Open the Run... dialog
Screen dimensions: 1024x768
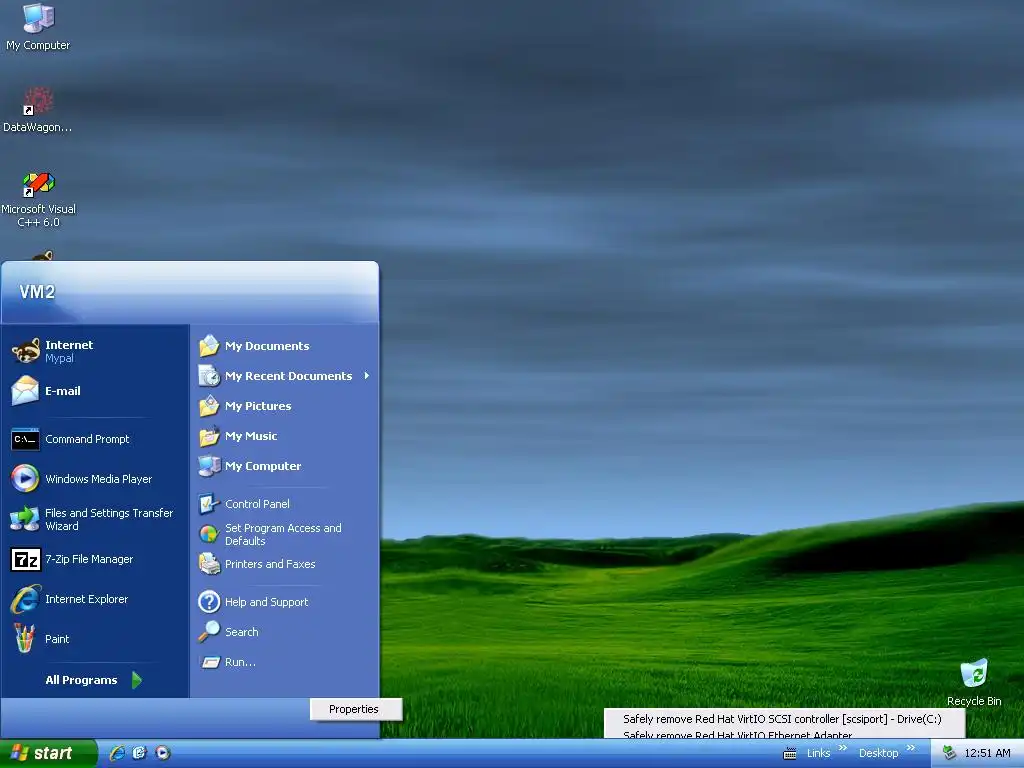pos(285,662)
